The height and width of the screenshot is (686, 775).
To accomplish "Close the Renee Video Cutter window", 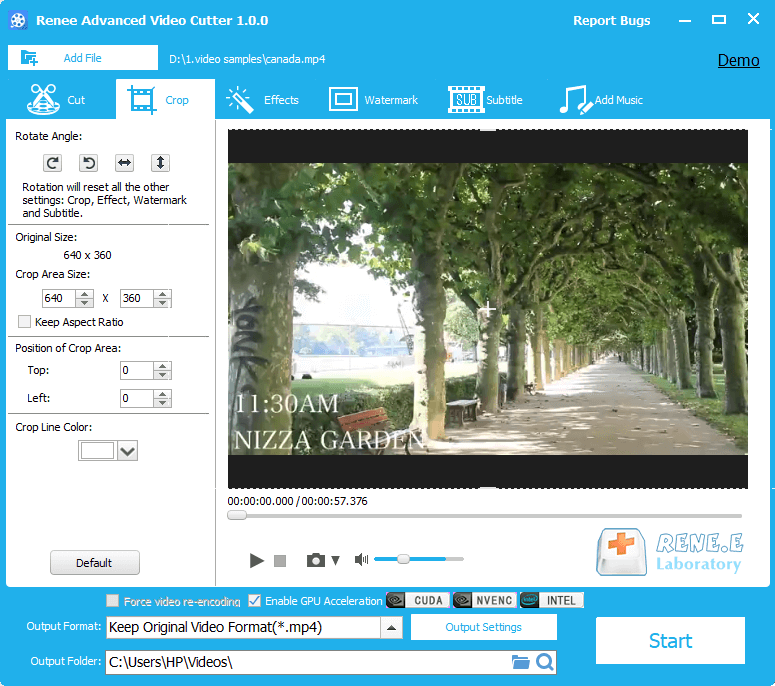I will click(x=753, y=19).
